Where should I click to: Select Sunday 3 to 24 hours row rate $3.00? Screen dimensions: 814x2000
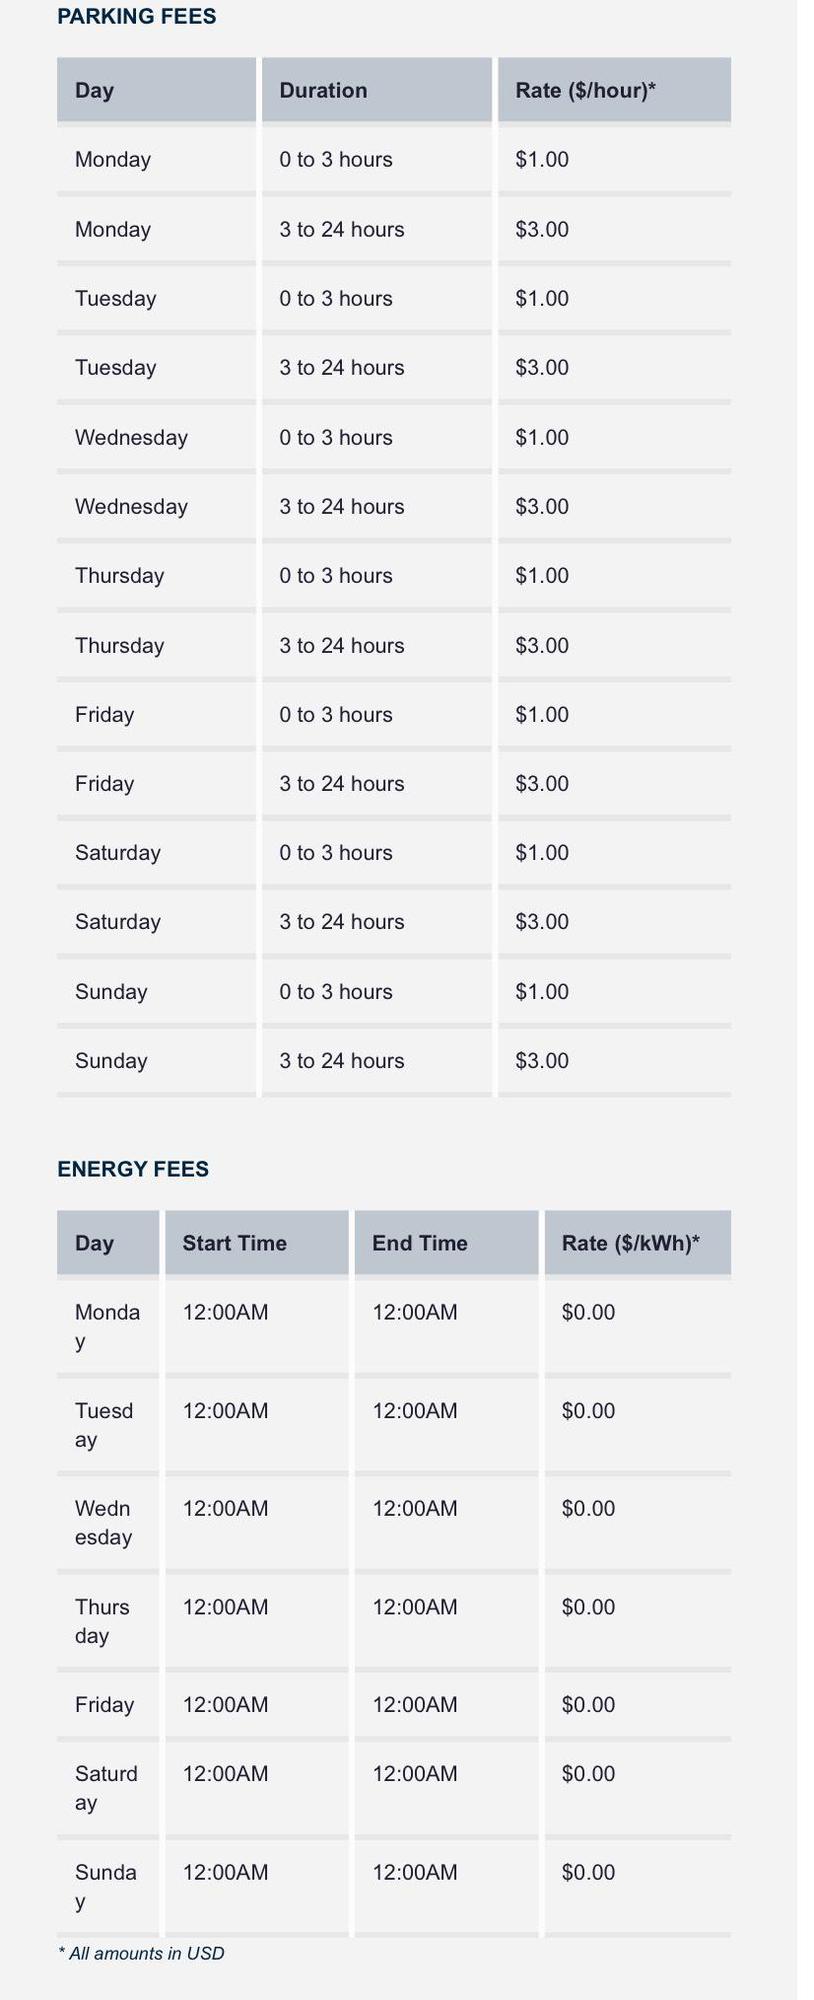tap(542, 1061)
